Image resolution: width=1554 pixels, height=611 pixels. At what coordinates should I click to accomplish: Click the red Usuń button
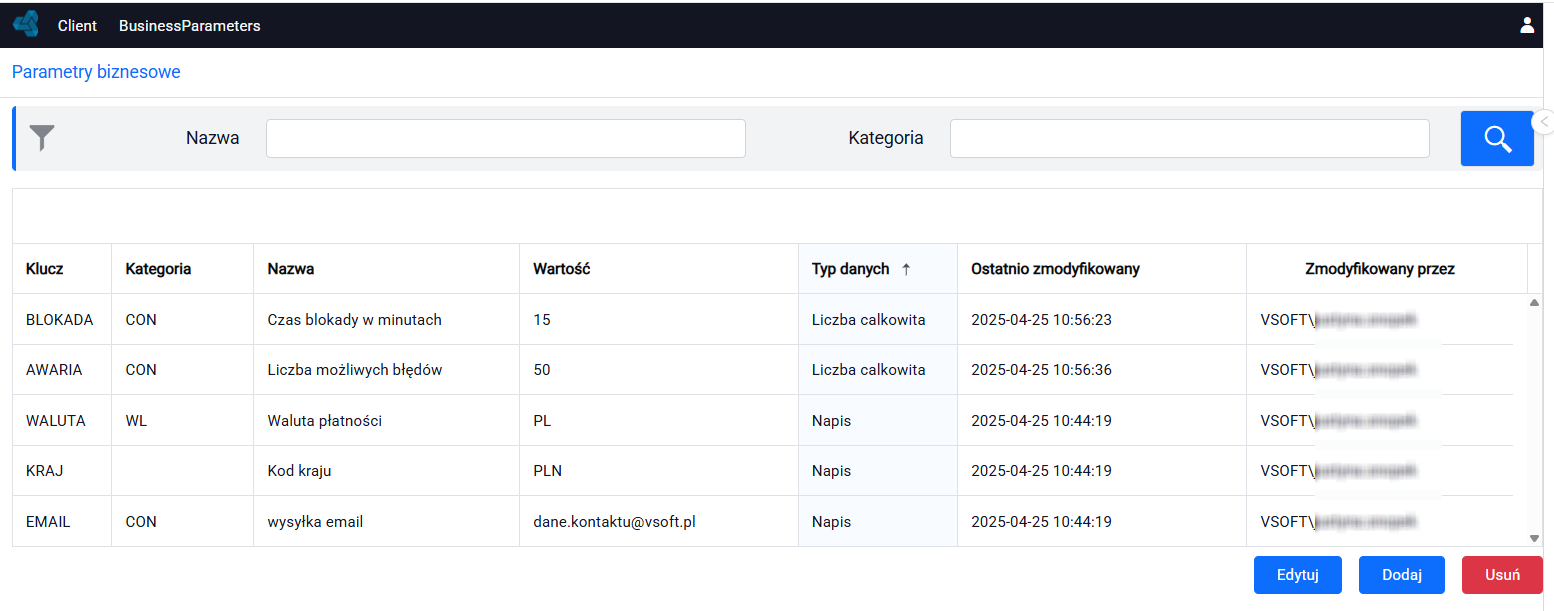click(1502, 575)
